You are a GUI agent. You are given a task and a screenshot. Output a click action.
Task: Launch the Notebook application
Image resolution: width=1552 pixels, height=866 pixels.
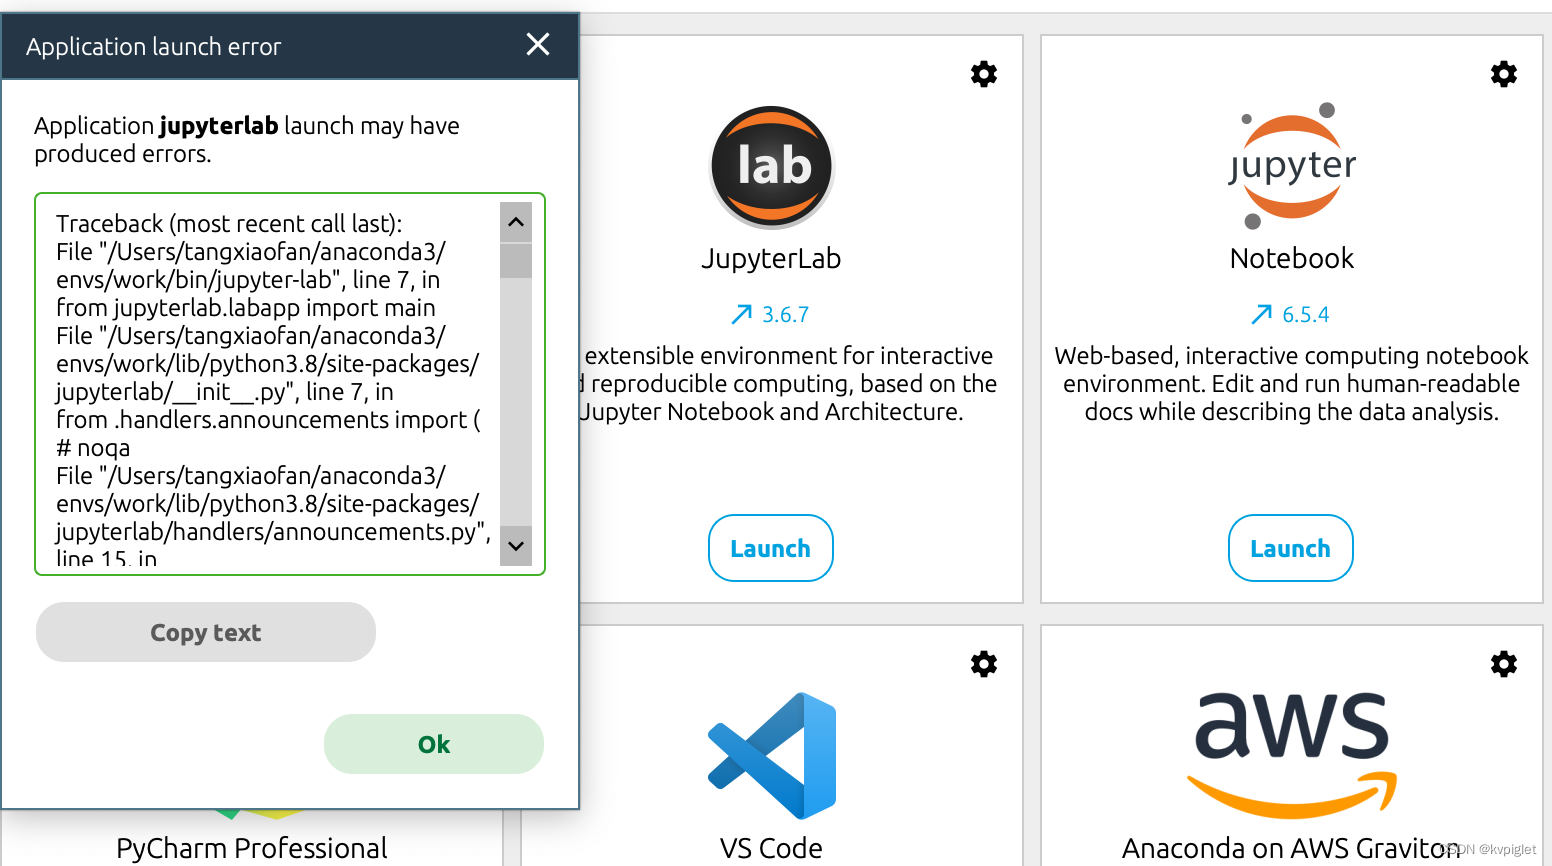(1290, 548)
